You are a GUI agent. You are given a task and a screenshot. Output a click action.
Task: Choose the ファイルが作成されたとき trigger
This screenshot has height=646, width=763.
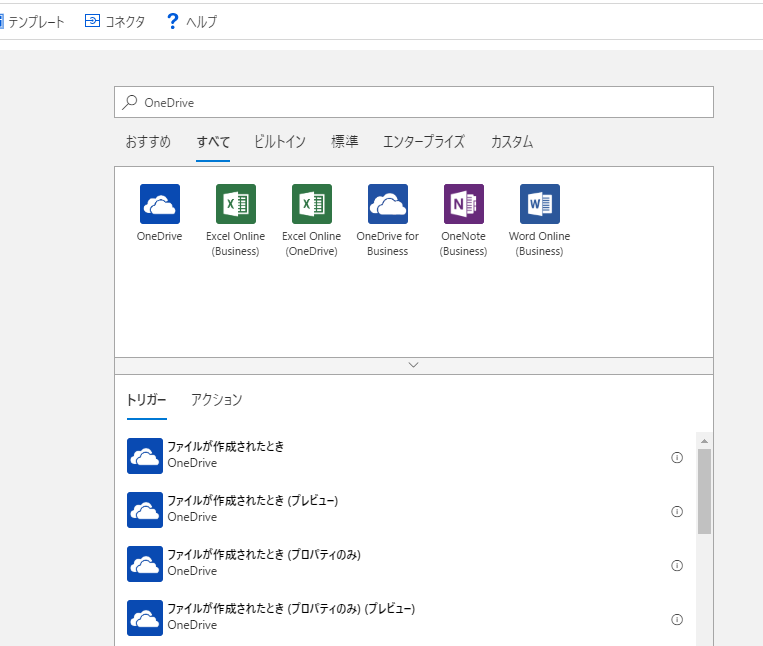click(x=404, y=456)
